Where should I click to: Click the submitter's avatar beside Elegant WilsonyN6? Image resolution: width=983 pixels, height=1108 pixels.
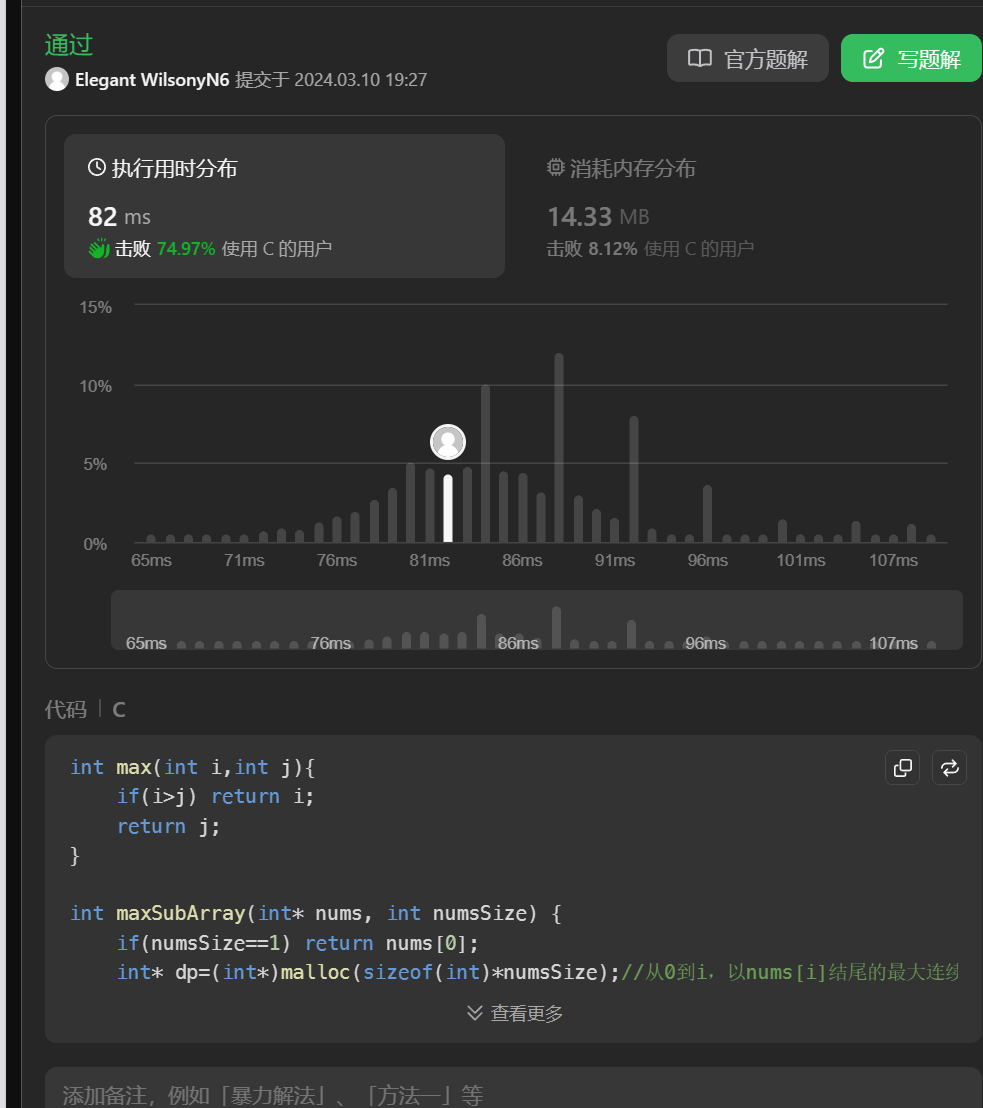pyautogui.click(x=57, y=79)
